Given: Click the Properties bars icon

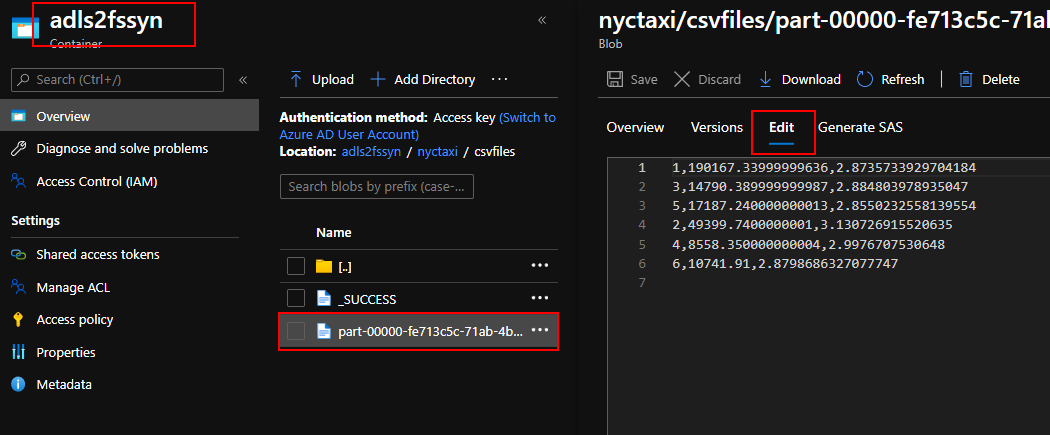Looking at the screenshot, I should click(19, 352).
